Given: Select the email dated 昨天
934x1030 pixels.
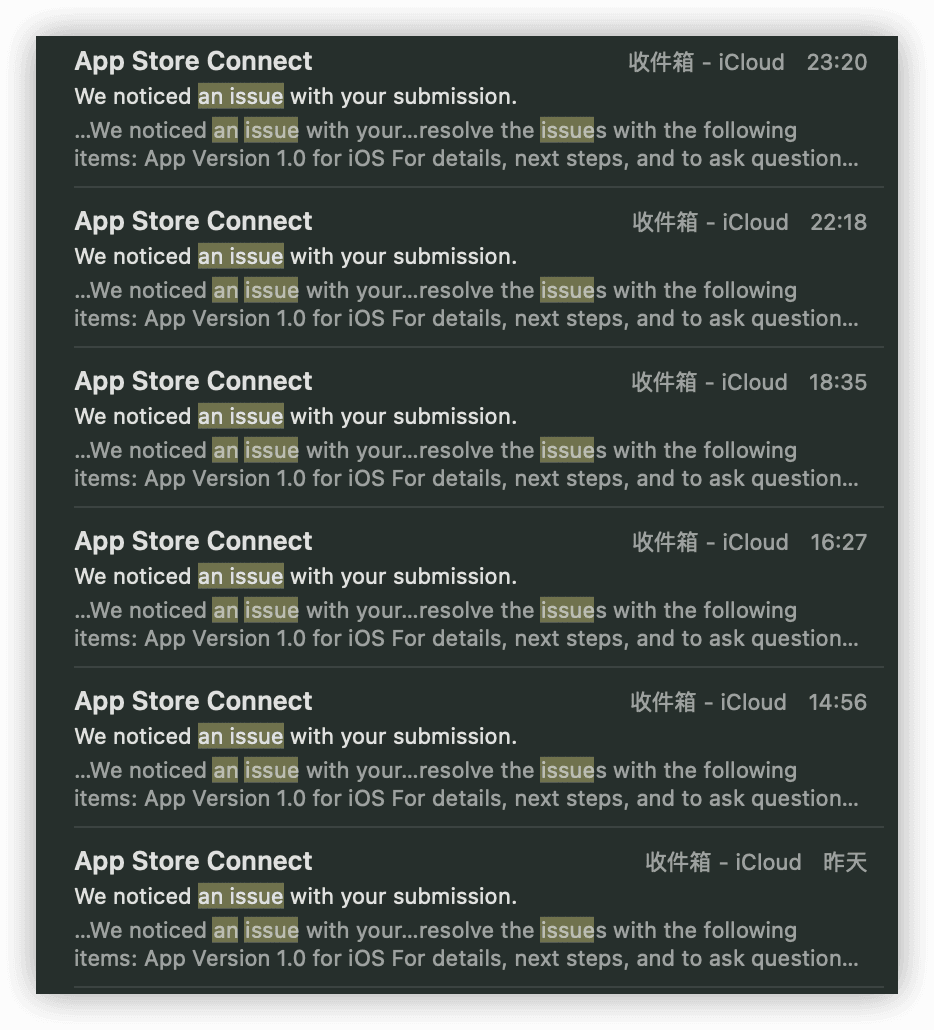Looking at the screenshot, I should coord(470,910).
